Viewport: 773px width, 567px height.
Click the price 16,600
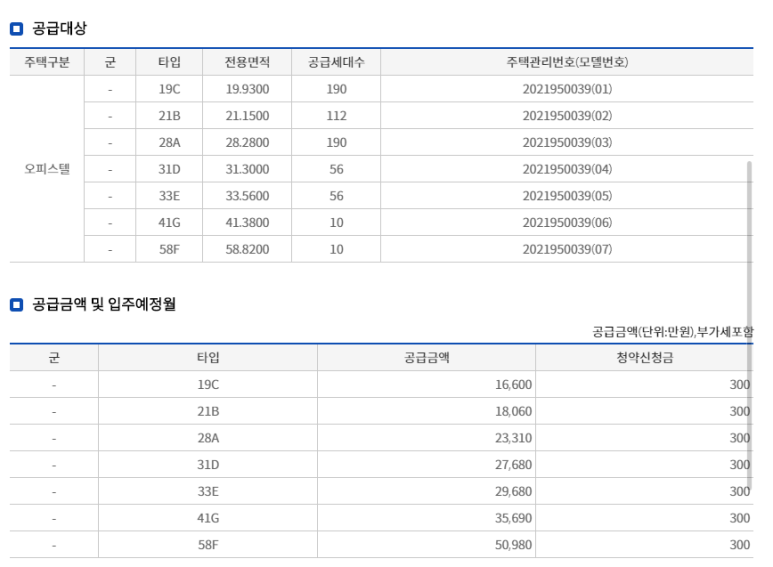click(x=513, y=385)
